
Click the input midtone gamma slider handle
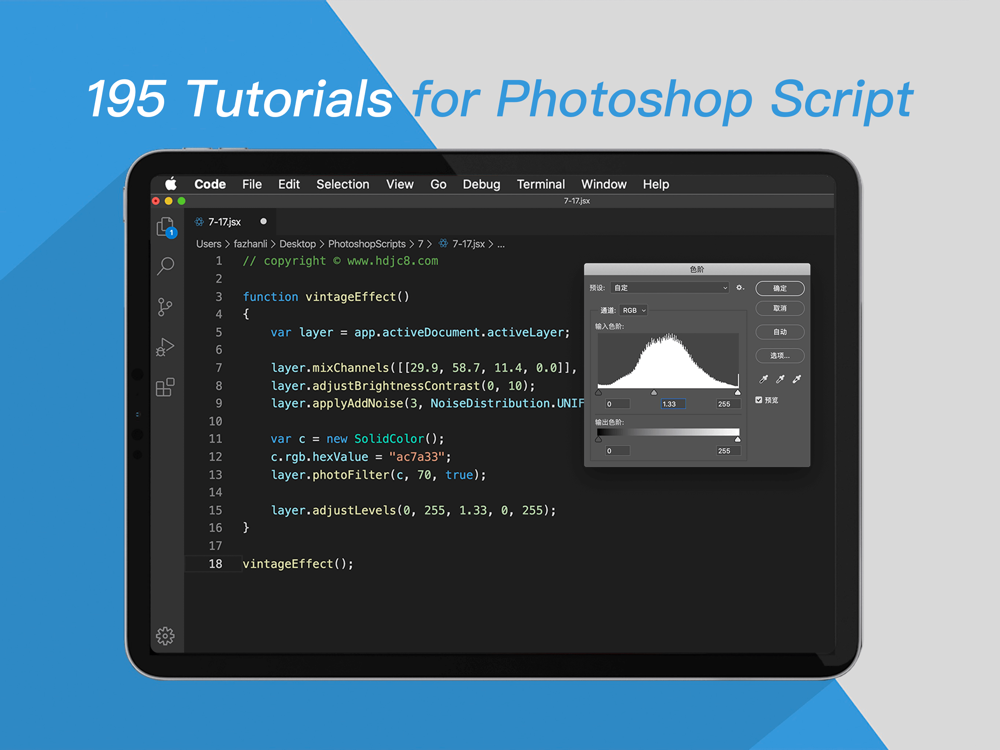pos(654,392)
